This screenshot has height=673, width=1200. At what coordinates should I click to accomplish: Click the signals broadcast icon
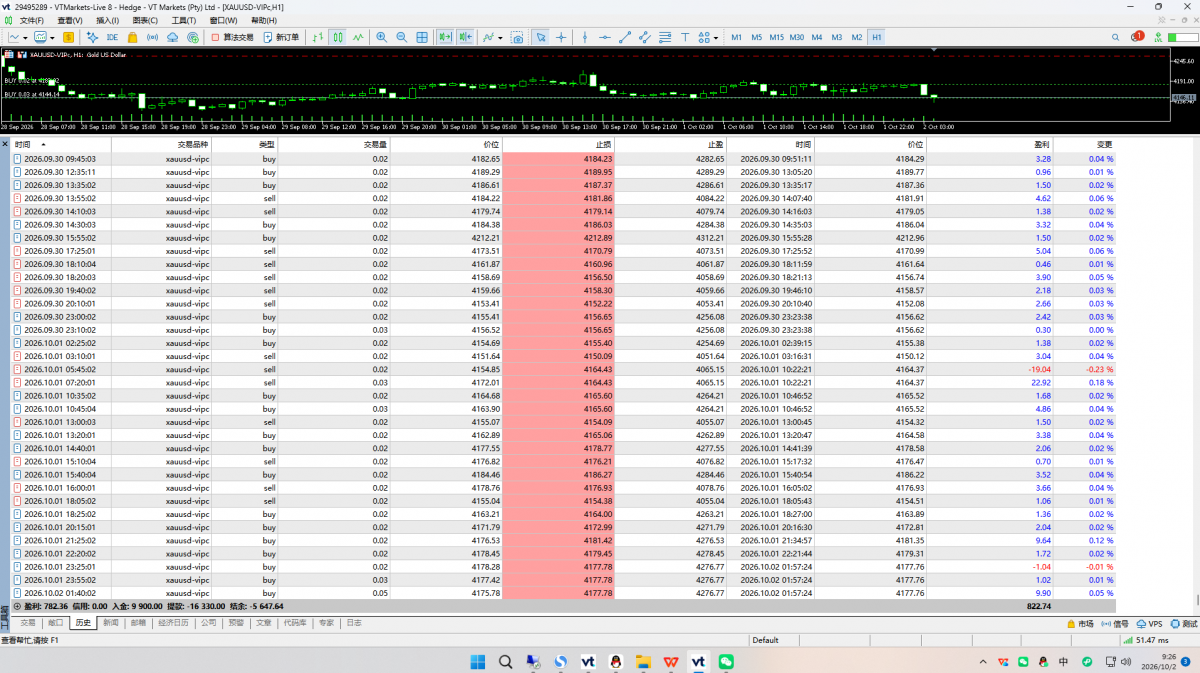[152, 37]
